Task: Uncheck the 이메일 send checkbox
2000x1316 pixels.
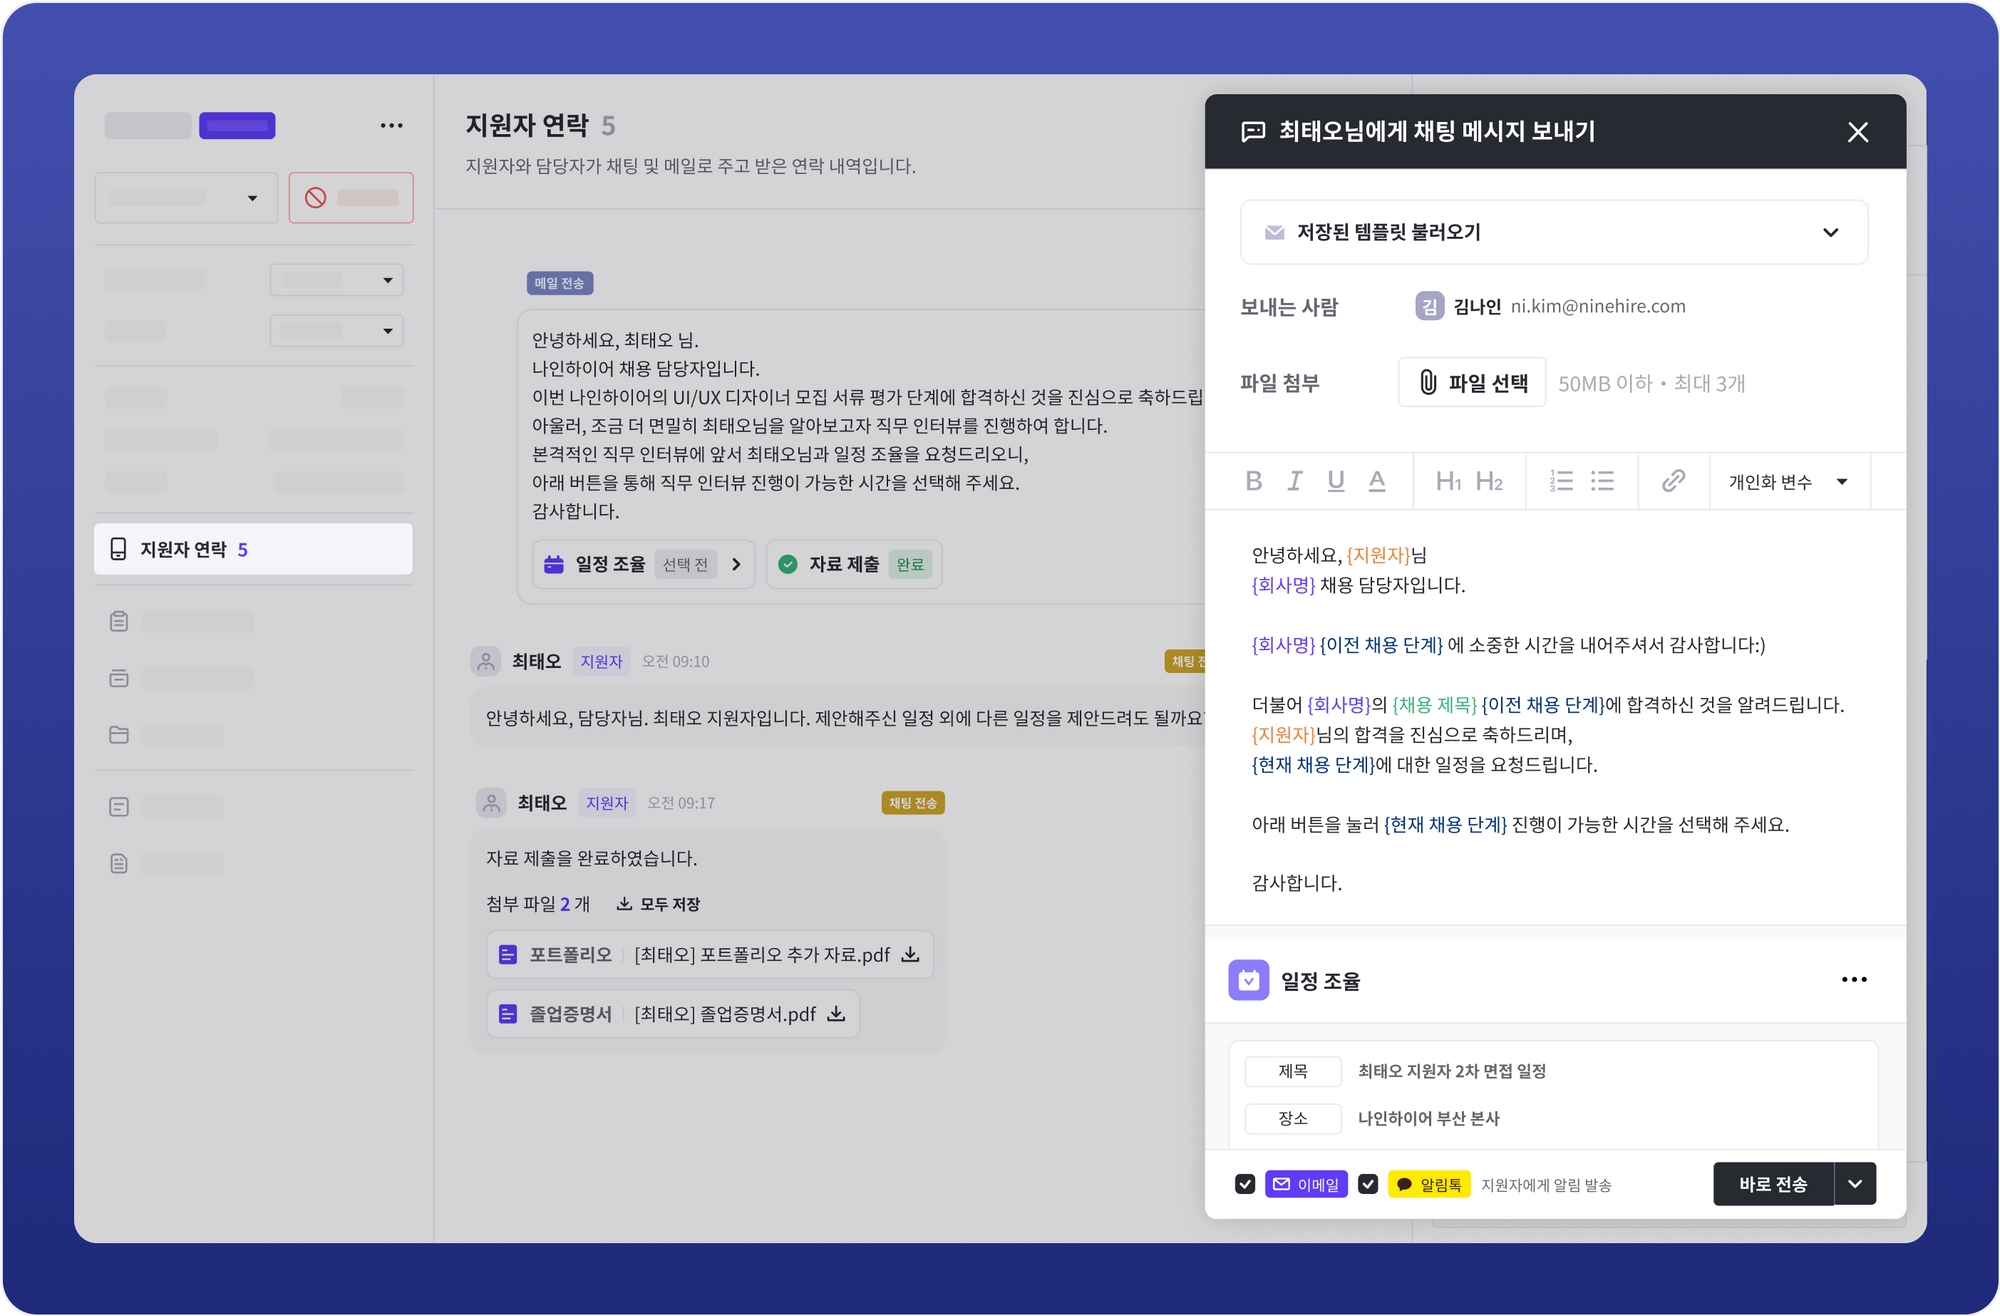Action: (x=1245, y=1184)
